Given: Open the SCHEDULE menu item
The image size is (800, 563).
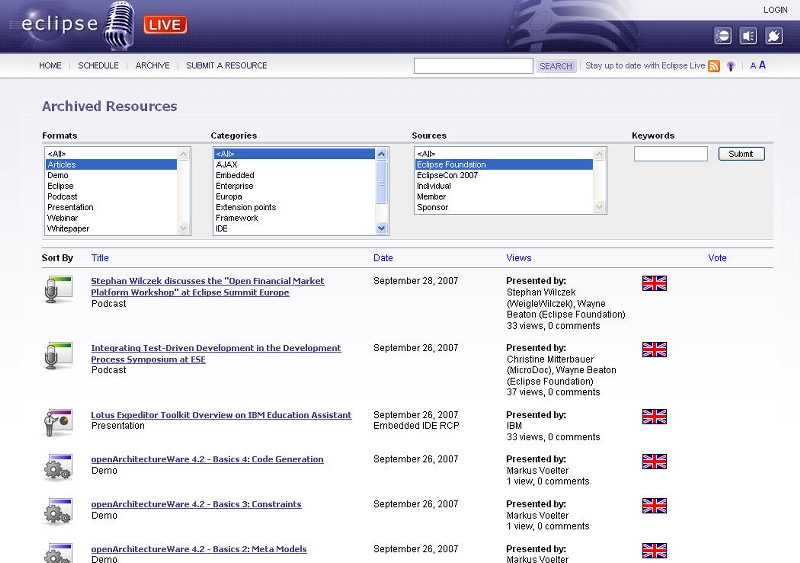Looking at the screenshot, I should [x=98, y=65].
